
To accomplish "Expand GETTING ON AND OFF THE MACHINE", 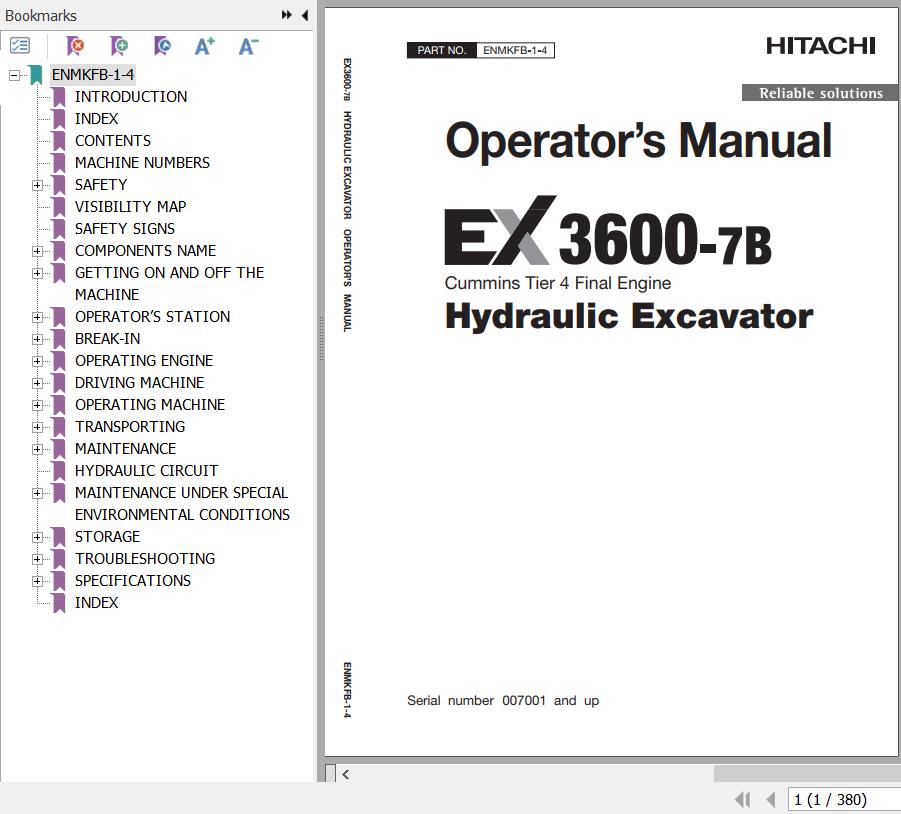I will (x=37, y=273).
